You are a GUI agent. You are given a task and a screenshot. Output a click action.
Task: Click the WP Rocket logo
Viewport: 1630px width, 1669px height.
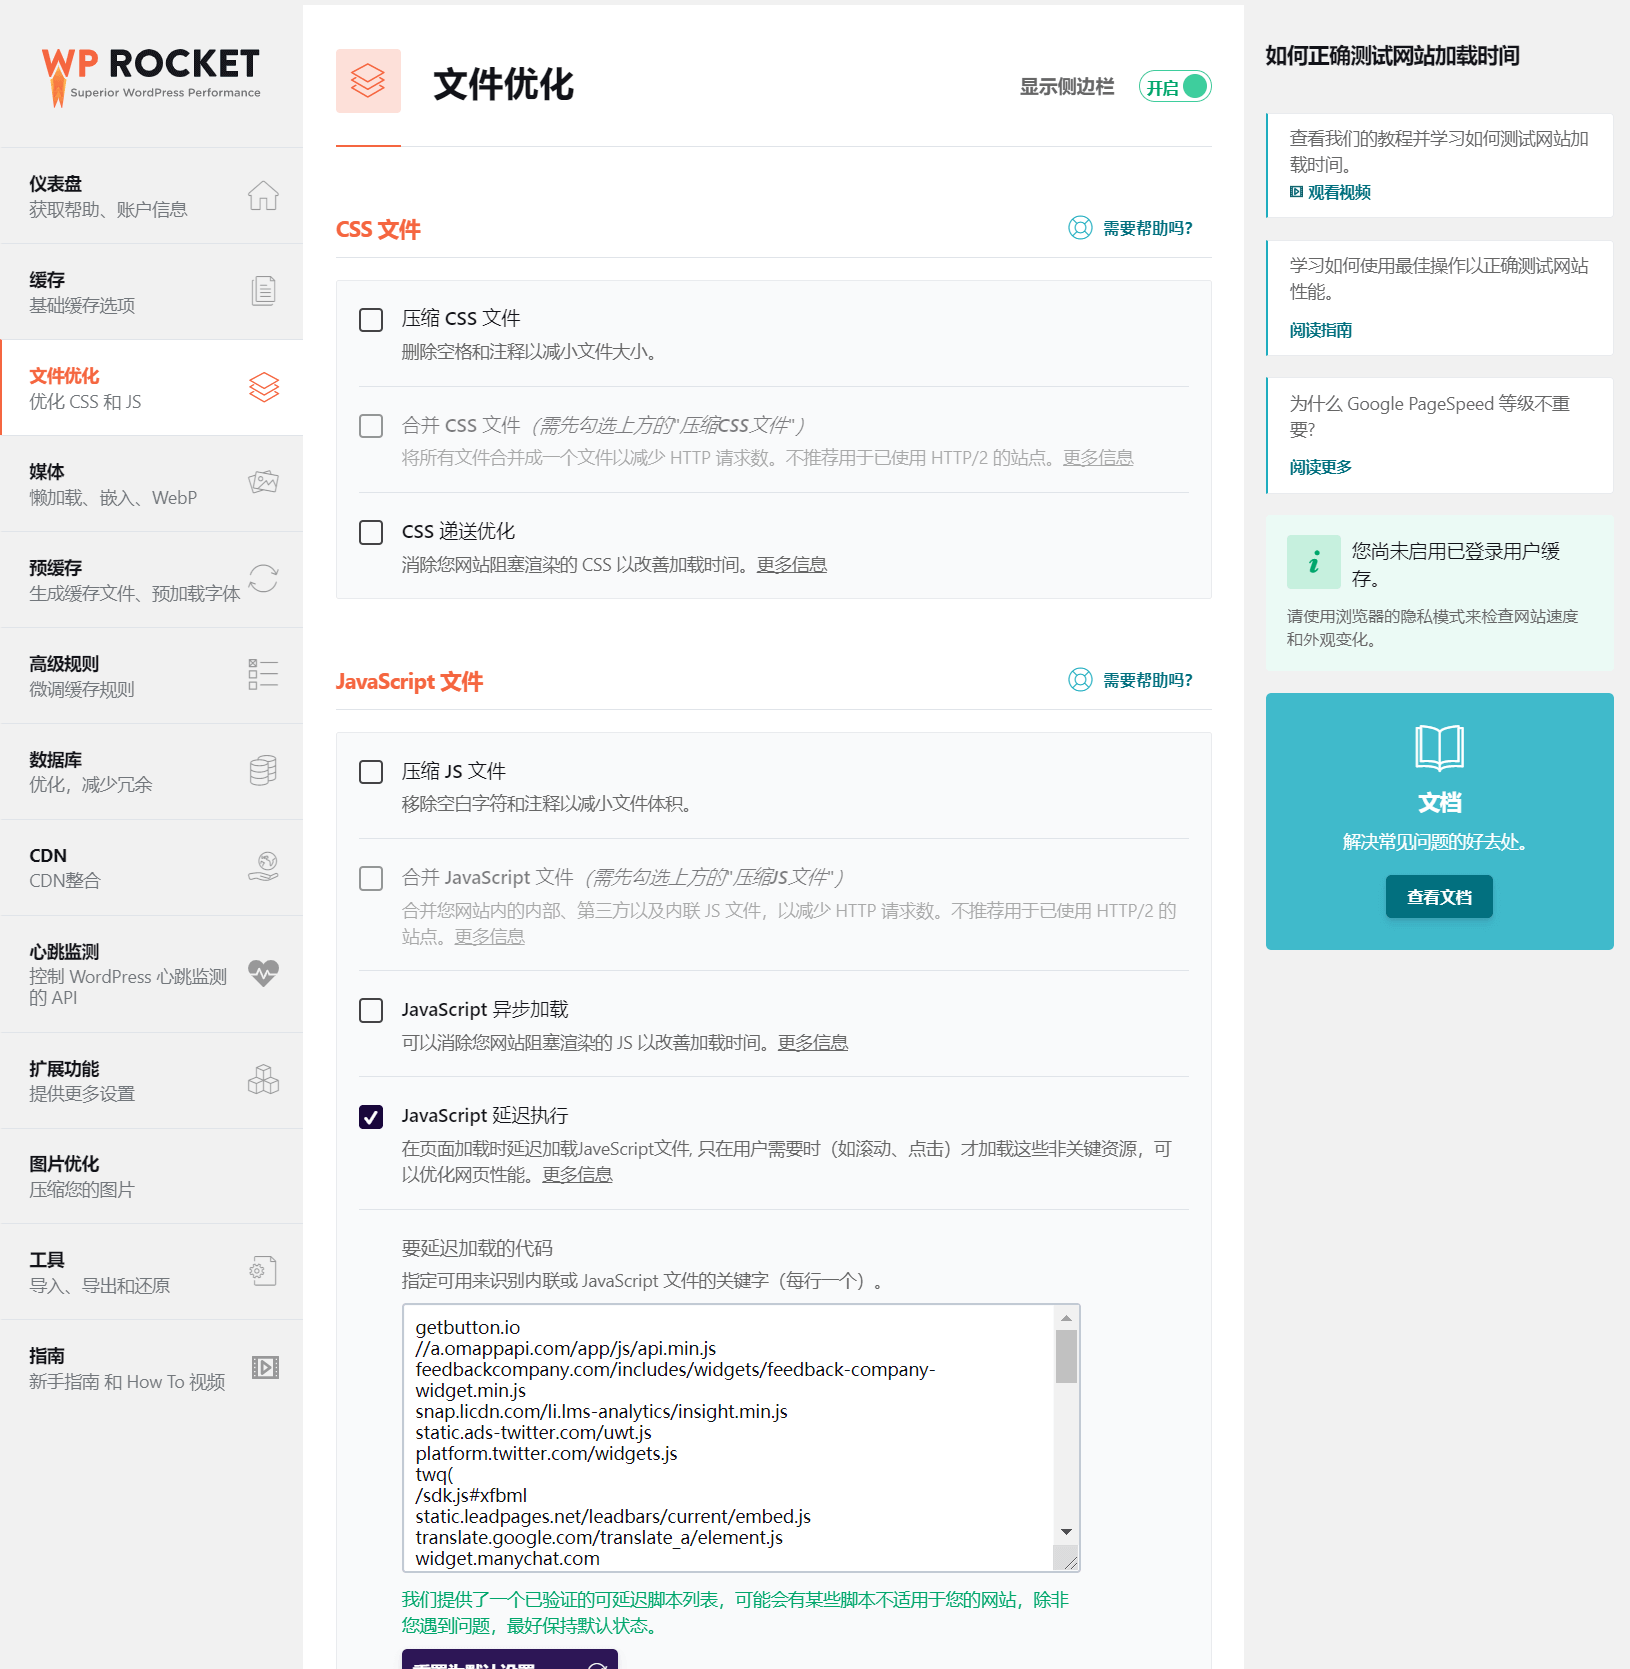(x=151, y=76)
